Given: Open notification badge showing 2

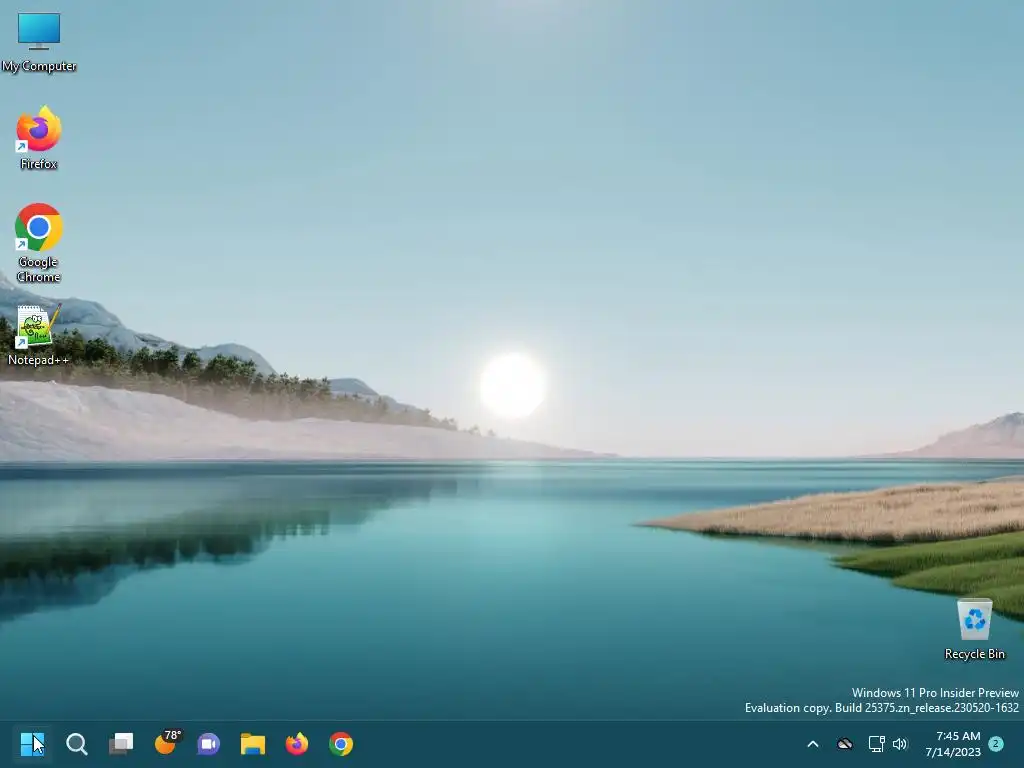Looking at the screenshot, I should tap(996, 744).
